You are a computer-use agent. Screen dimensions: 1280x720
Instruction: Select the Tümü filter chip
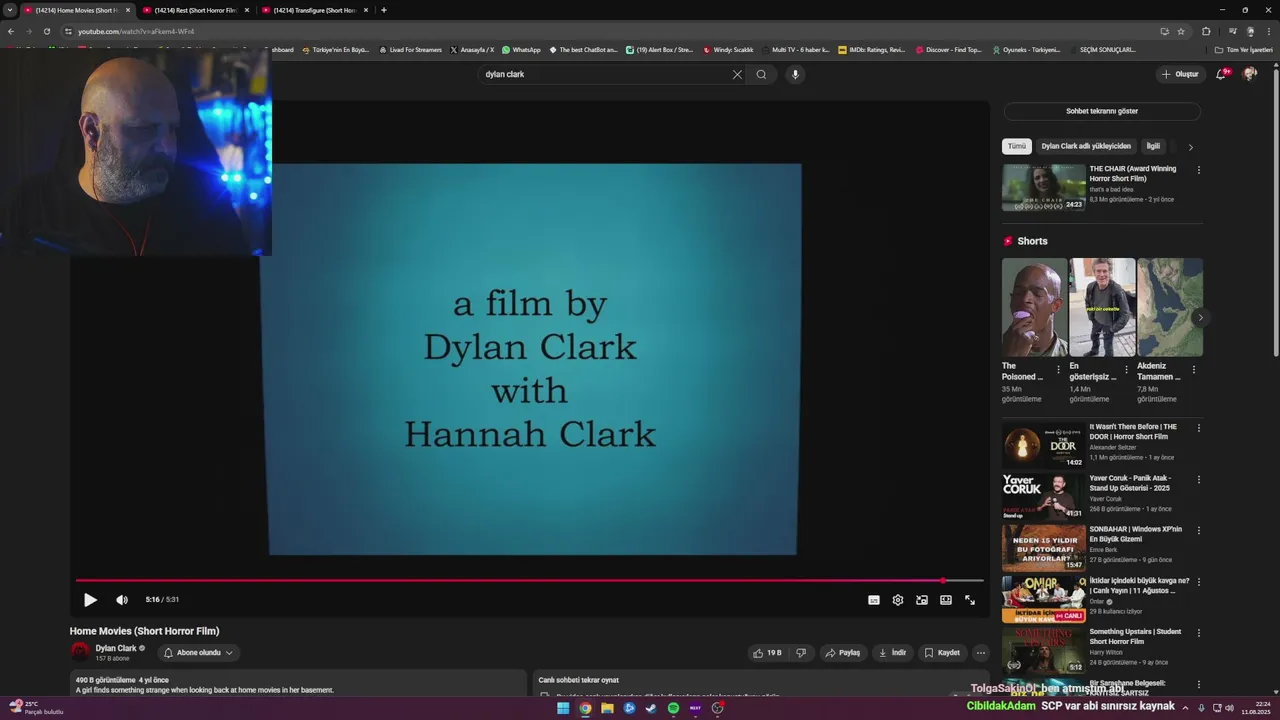point(1017,146)
